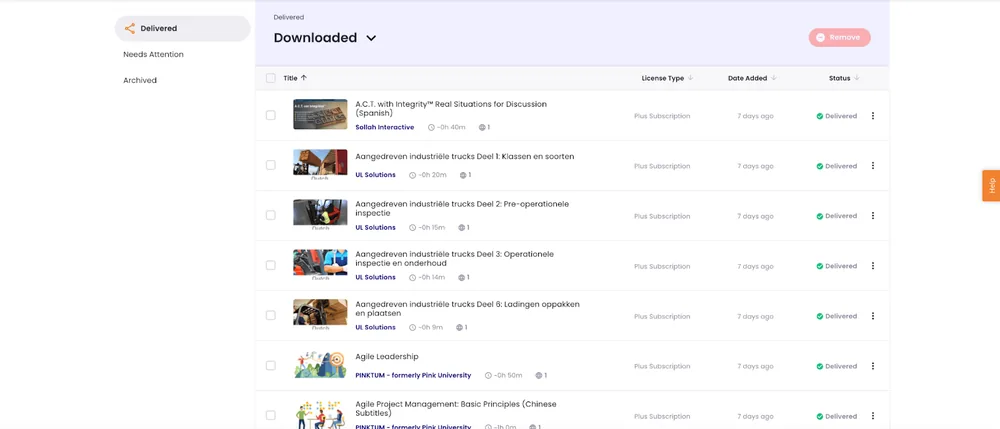Open the Needs Attention section
This screenshot has height=429, width=1000.
(153, 55)
